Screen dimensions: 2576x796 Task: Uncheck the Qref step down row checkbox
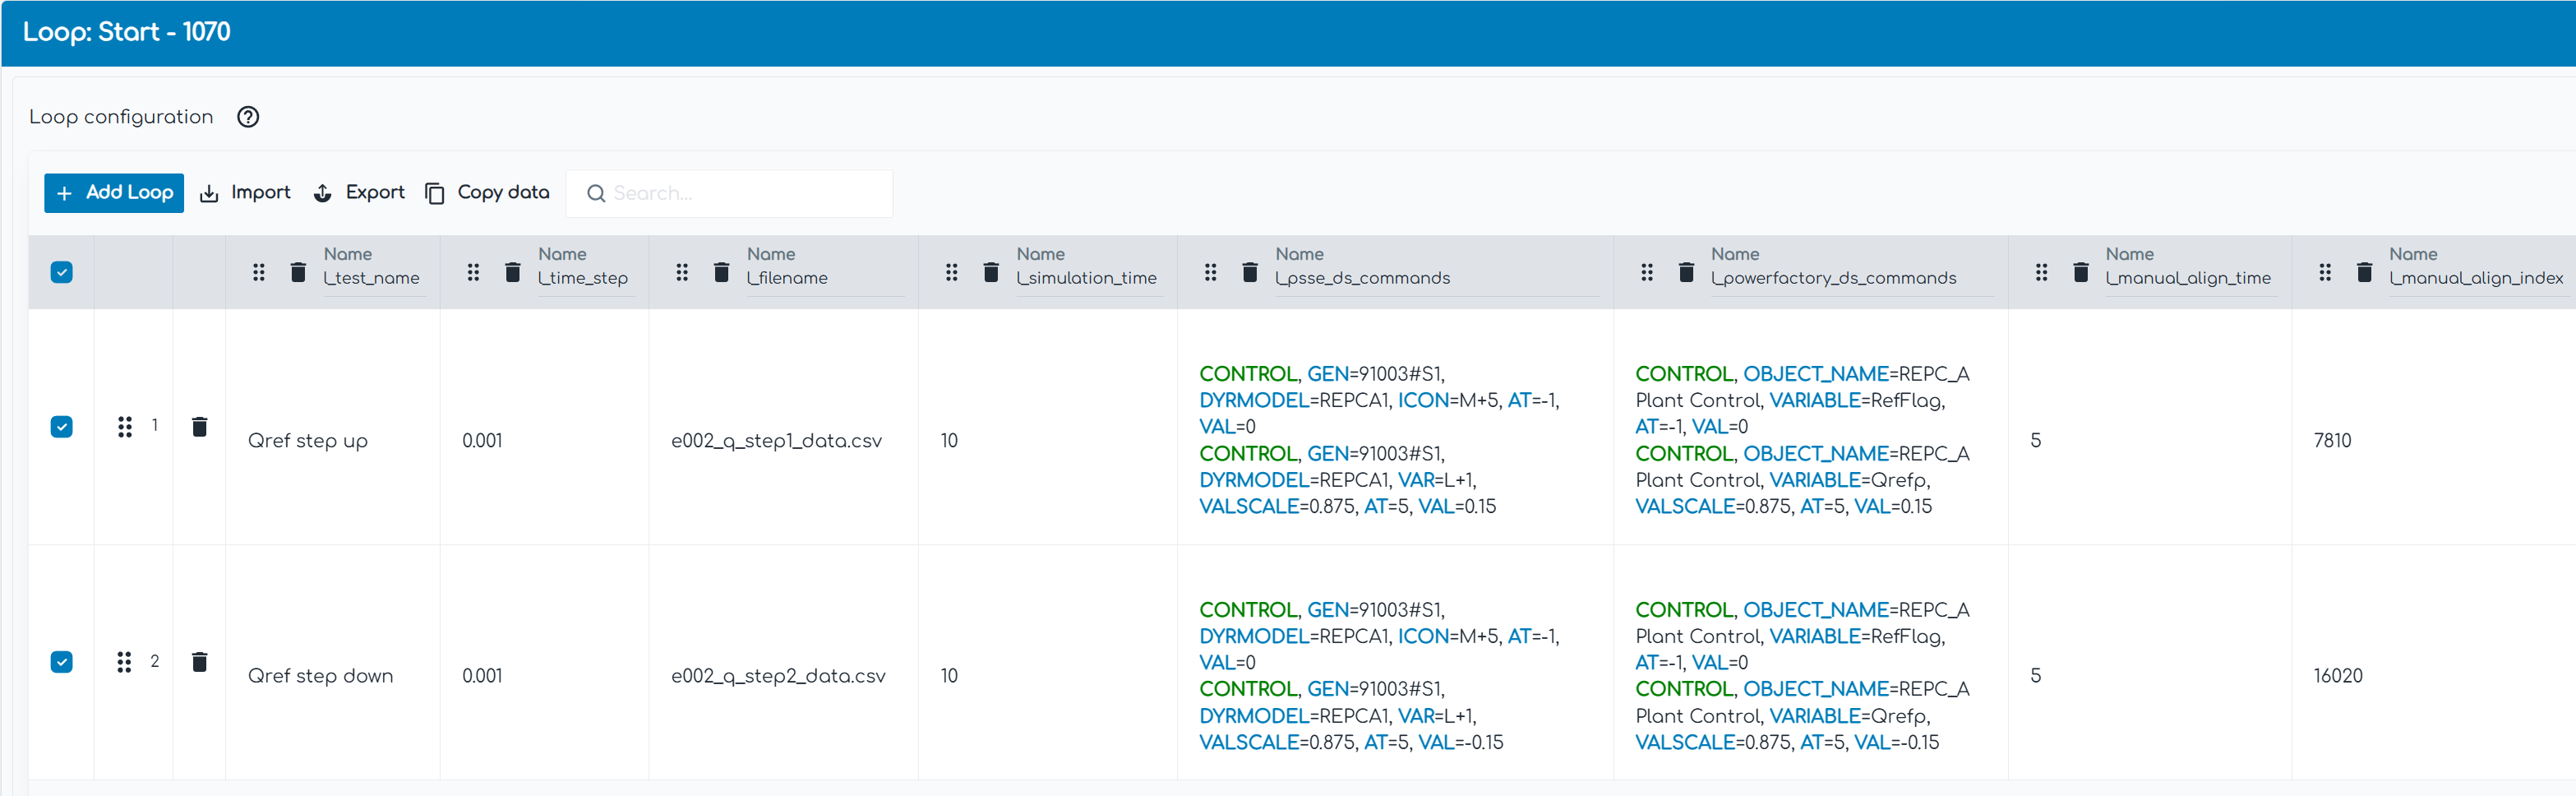pyautogui.click(x=62, y=662)
